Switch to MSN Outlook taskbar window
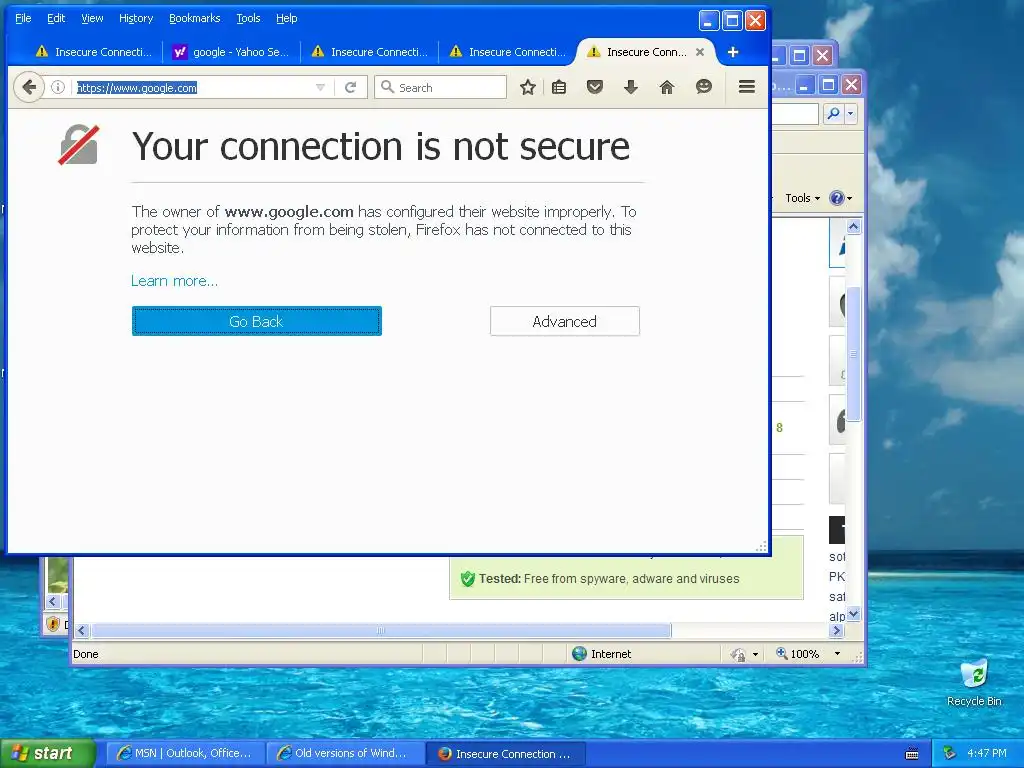The width and height of the screenshot is (1024, 768). click(x=184, y=754)
